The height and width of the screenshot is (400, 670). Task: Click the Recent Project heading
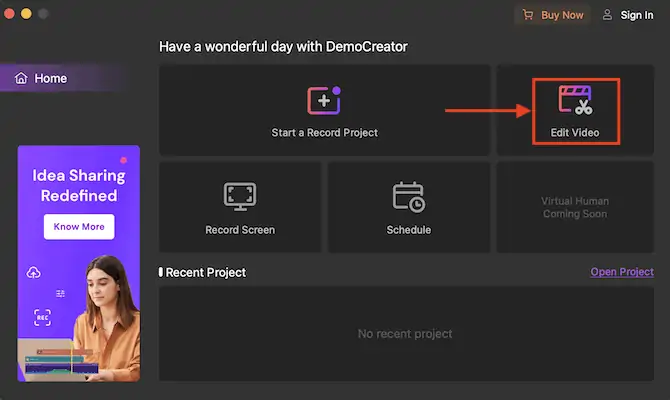(x=206, y=273)
